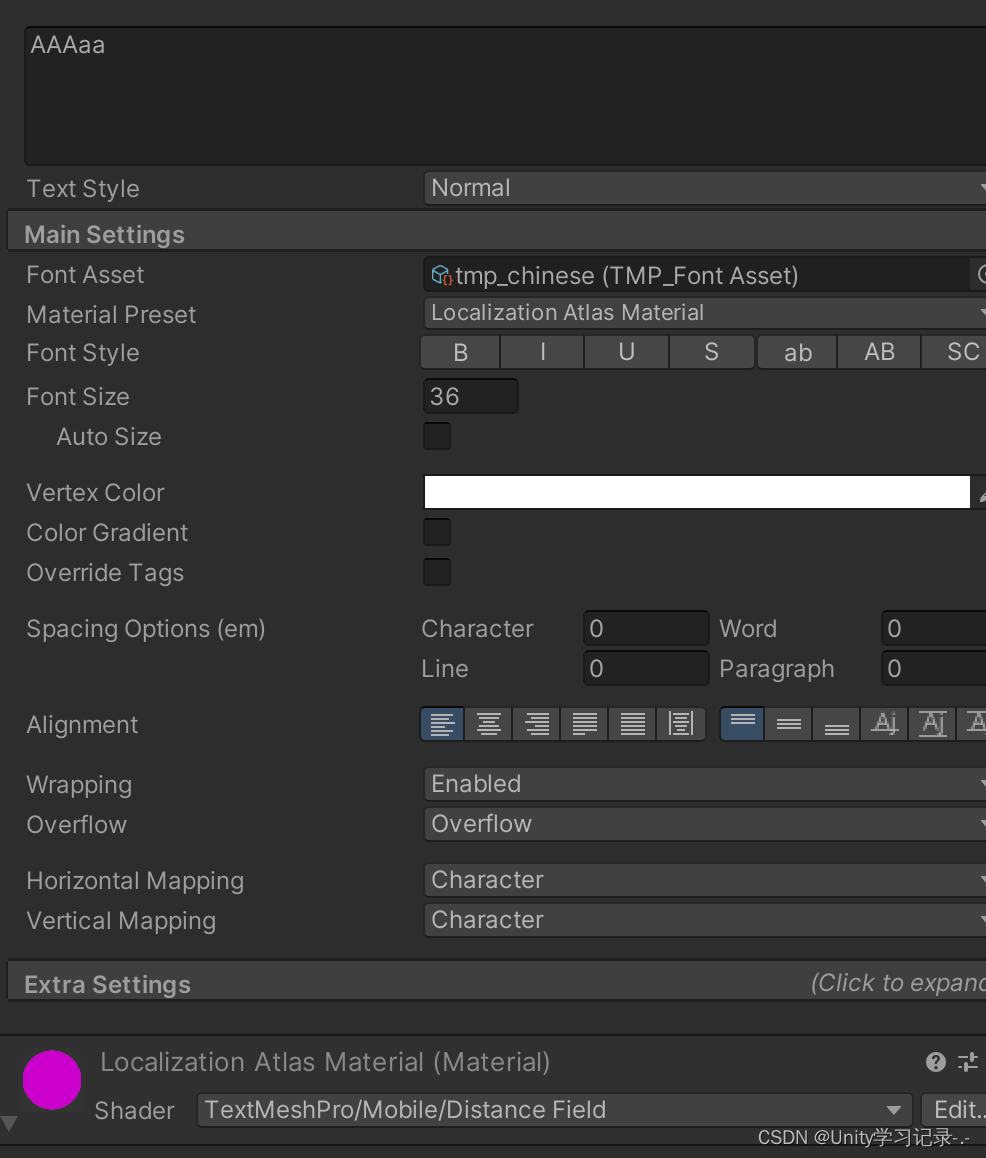The width and height of the screenshot is (986, 1158).
Task: Open the material preset manager icon
Action: (967, 1062)
